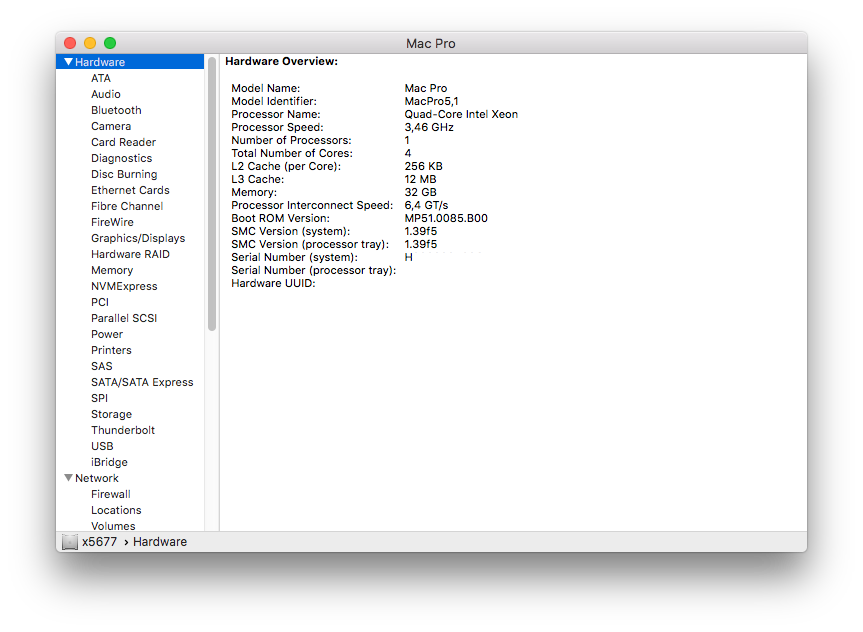Click the MP51.0085.B00 Boot ROM value
This screenshot has height=632, width=863.
point(446,218)
